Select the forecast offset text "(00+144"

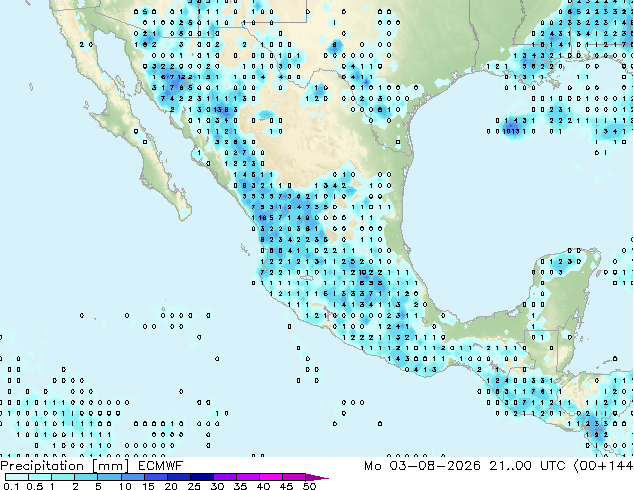(x=603, y=466)
